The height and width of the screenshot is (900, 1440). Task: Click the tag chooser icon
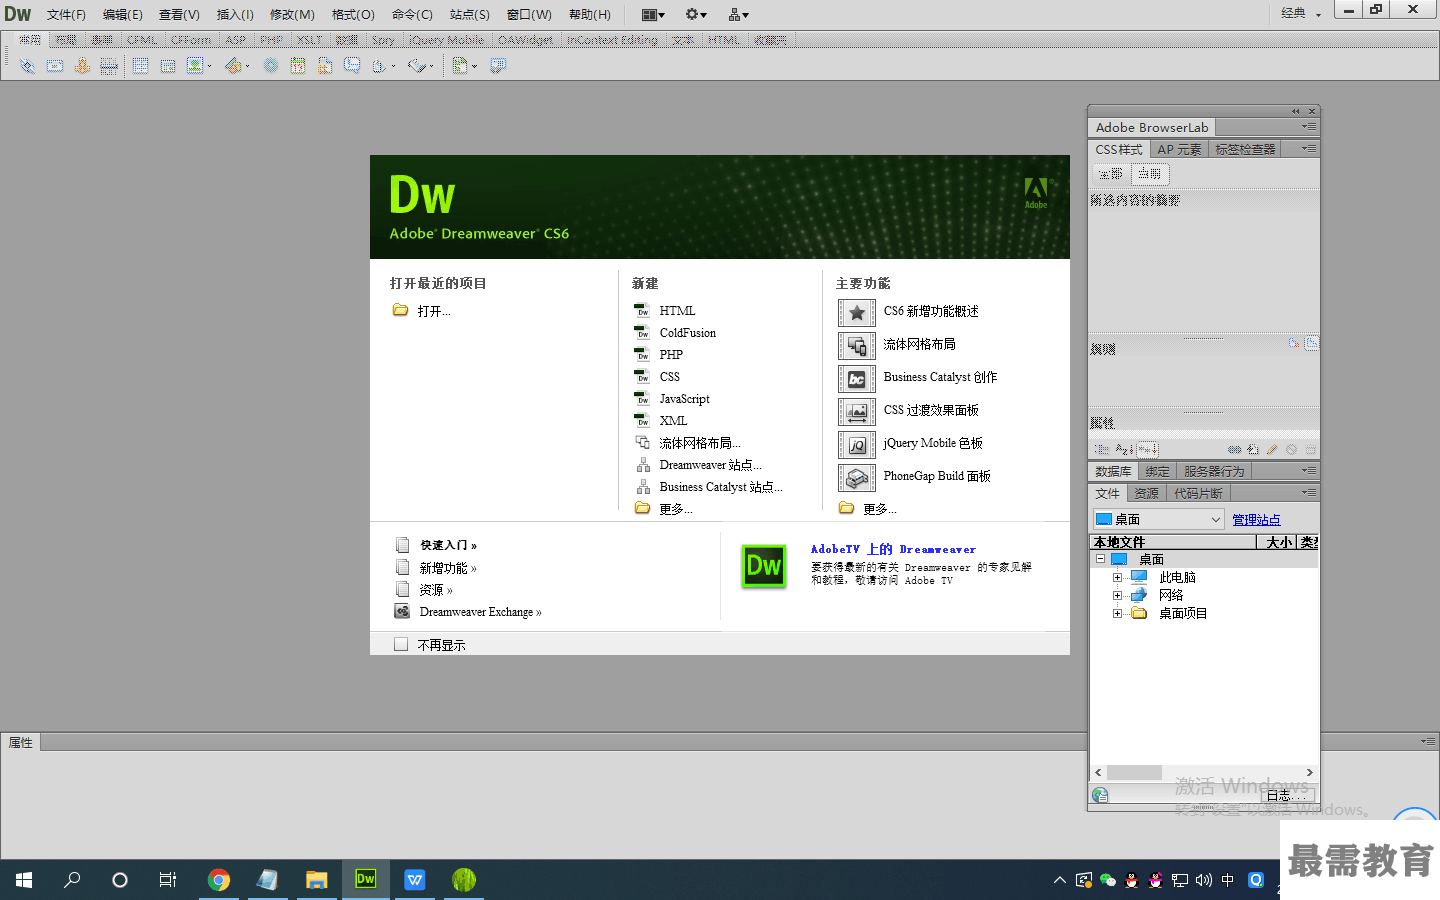point(498,66)
